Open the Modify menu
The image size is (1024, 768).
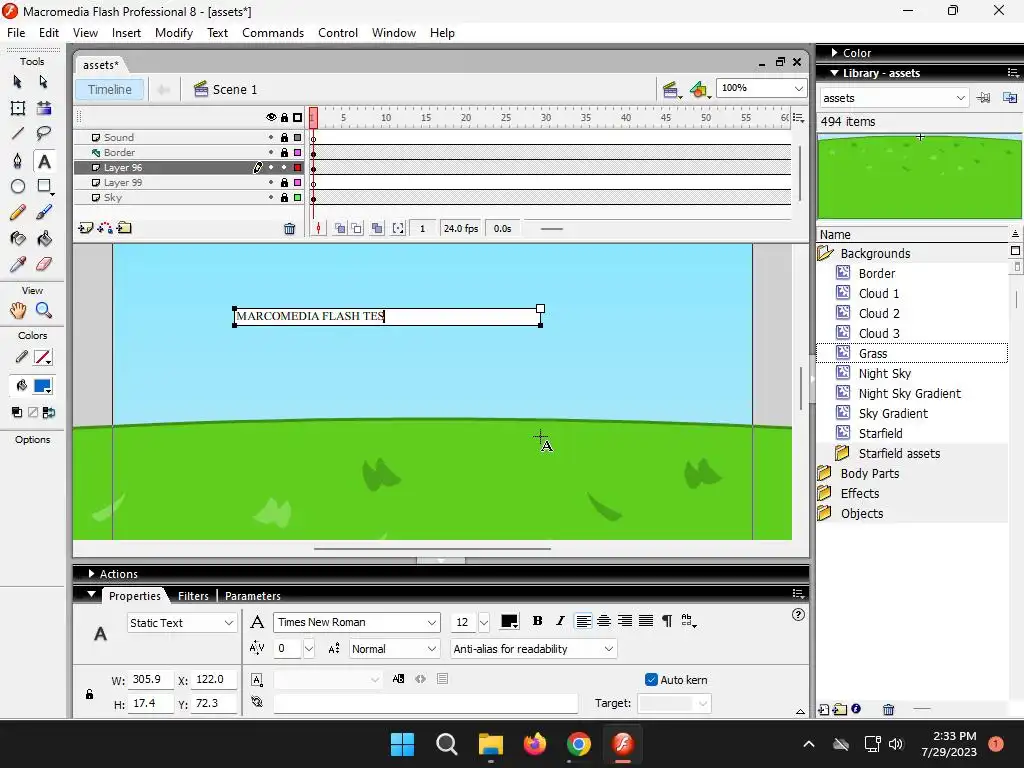[174, 33]
